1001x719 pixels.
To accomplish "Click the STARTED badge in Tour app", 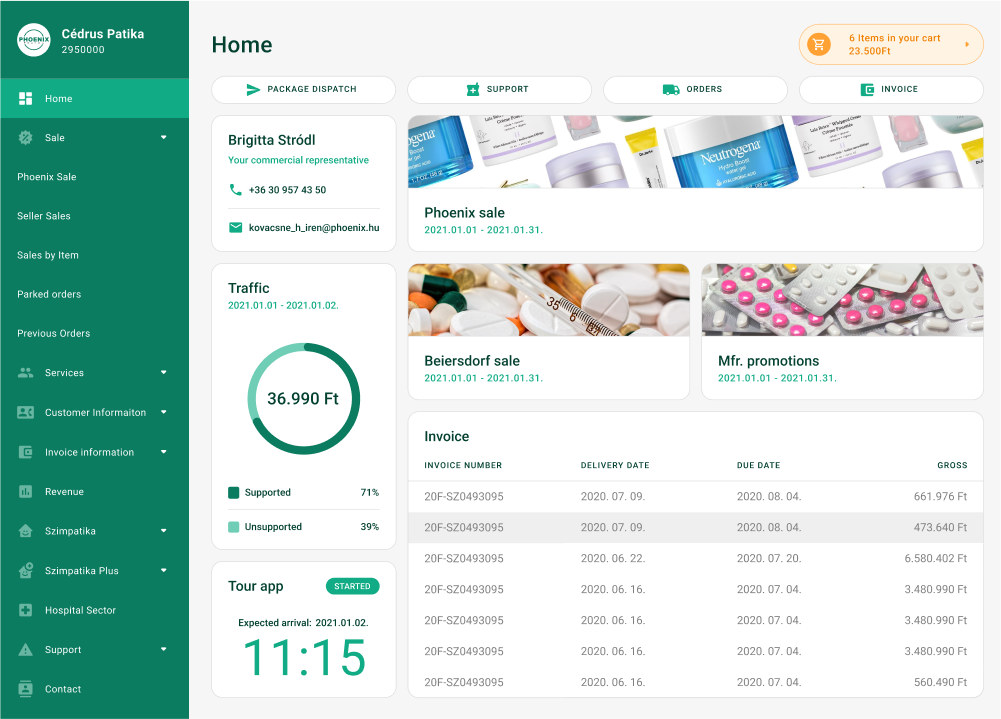I will click(x=352, y=586).
